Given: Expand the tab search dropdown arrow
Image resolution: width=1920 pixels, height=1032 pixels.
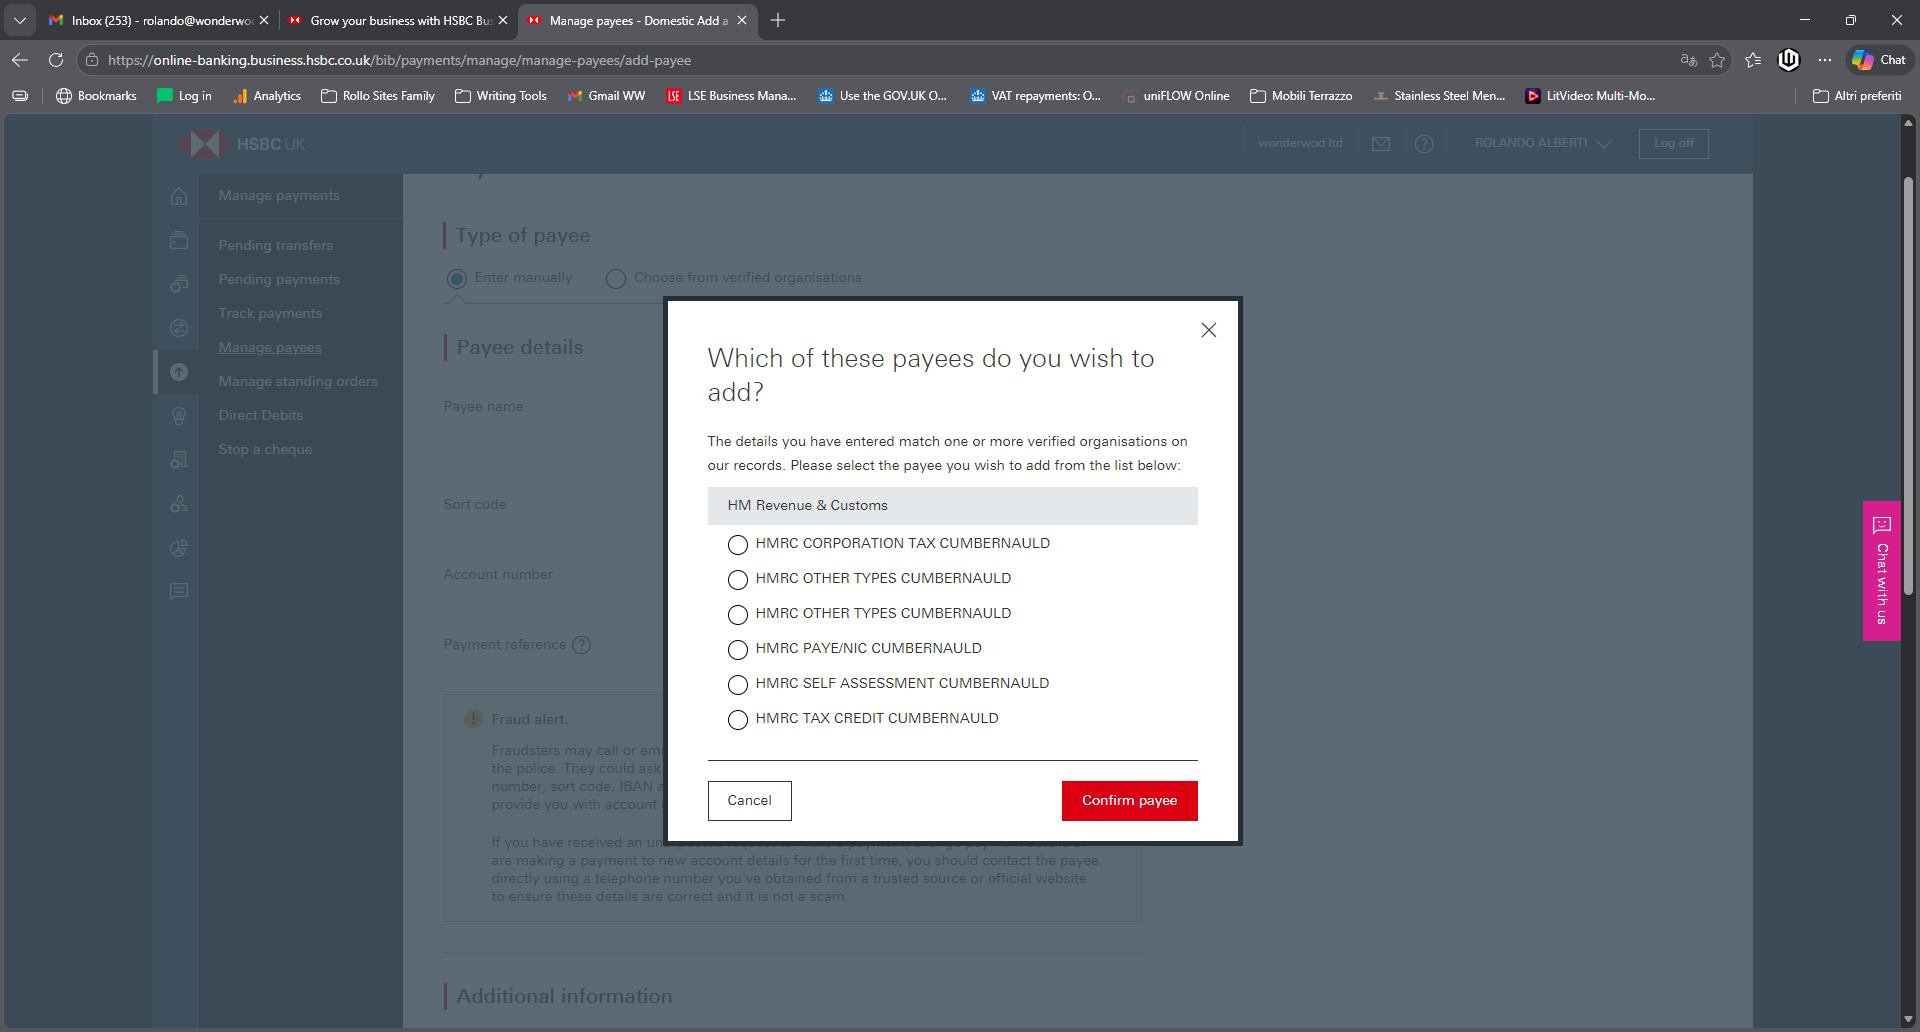Looking at the screenshot, I should [x=20, y=20].
